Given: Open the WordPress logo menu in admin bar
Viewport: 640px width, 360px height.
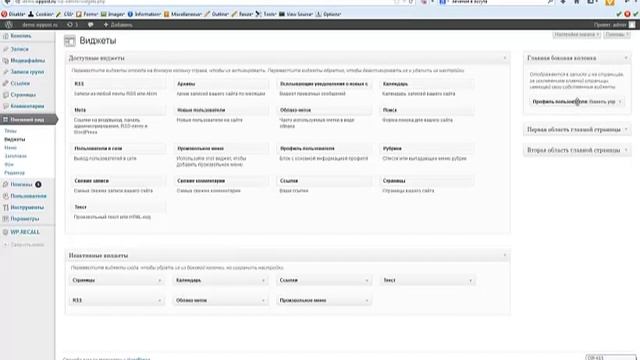Looking at the screenshot, I should click(9, 24).
